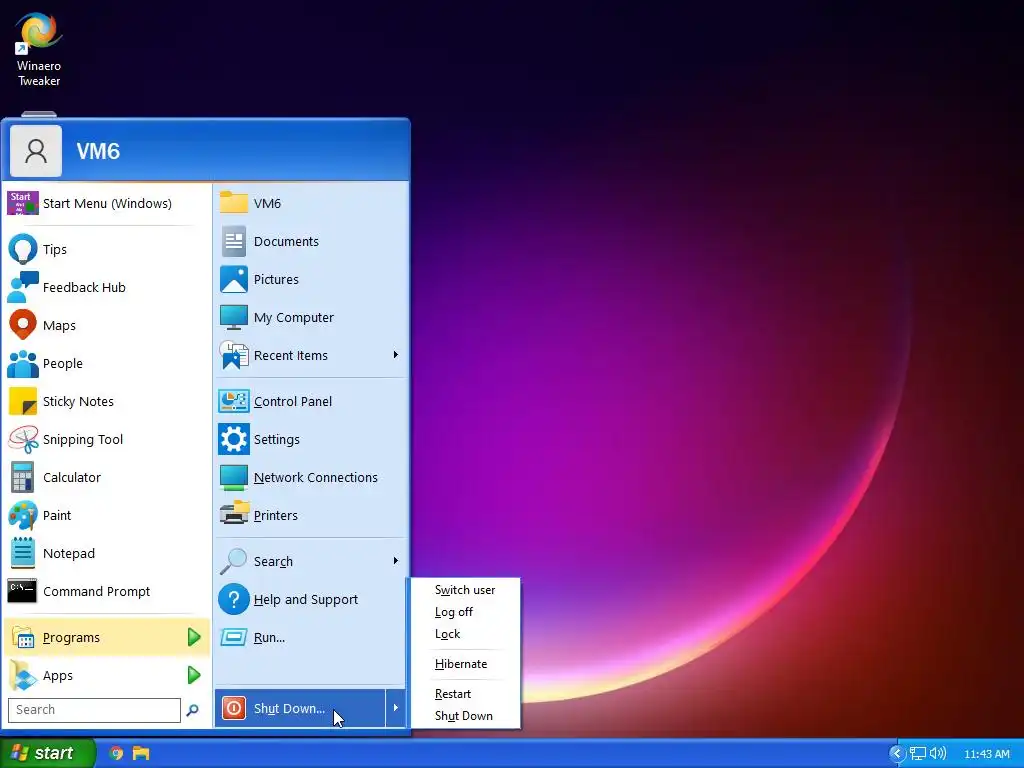Open Feedback Hub icon
1024x768 pixels.
[x=23, y=287]
